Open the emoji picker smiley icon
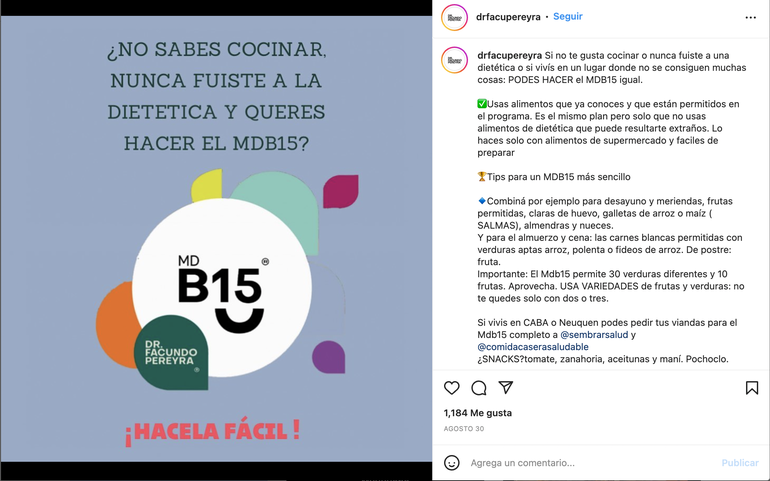 point(451,463)
